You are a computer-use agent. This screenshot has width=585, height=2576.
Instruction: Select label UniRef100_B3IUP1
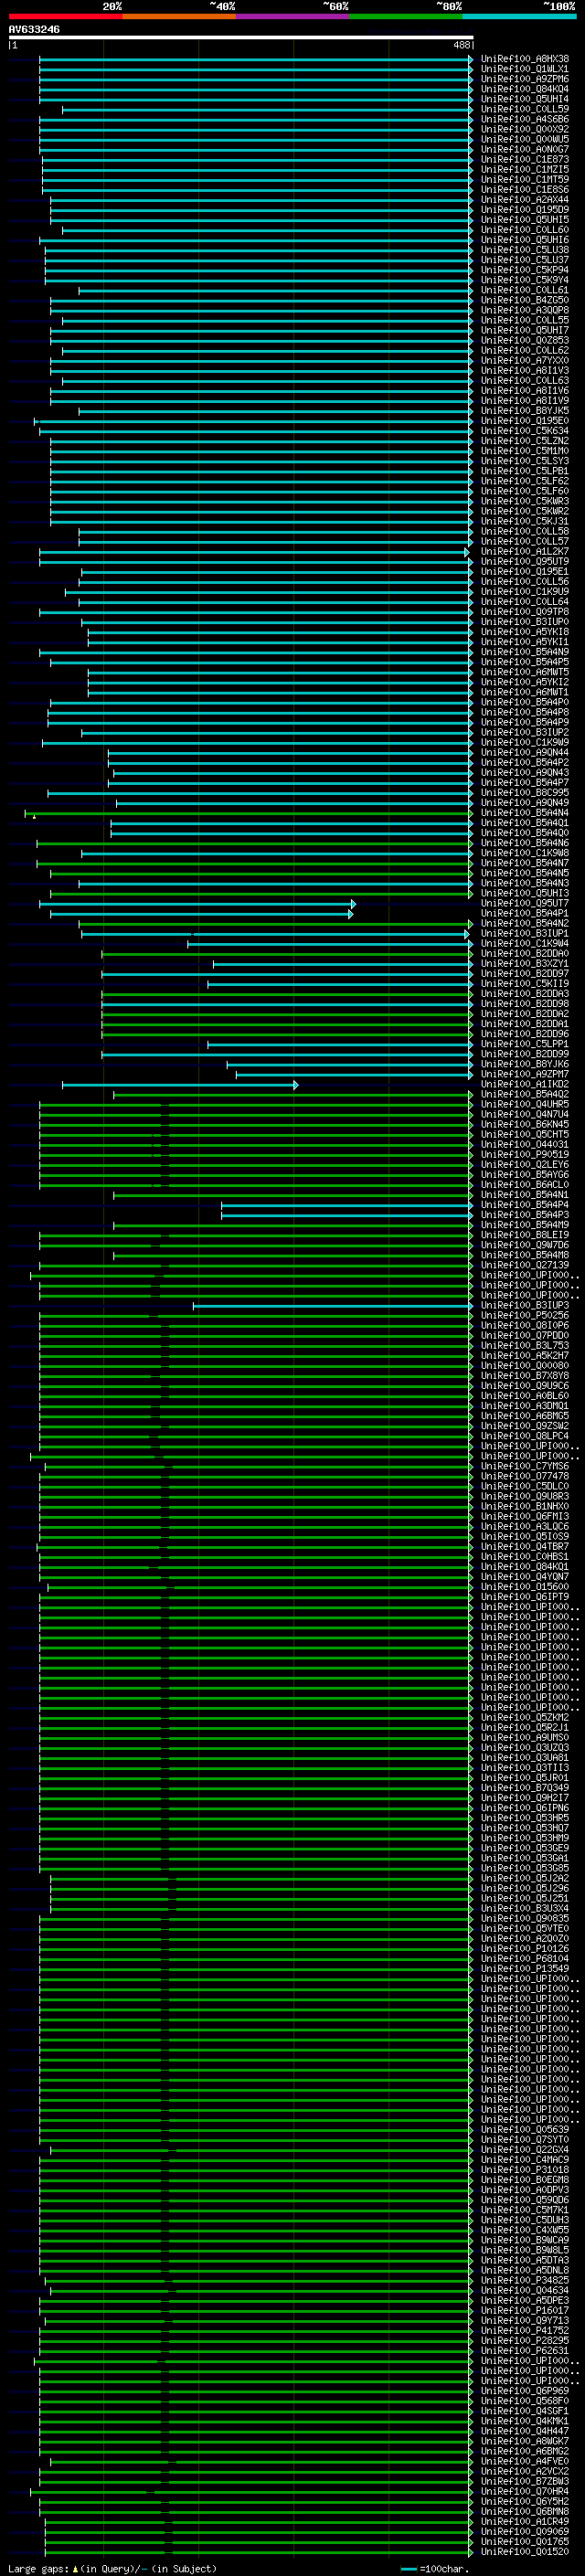(x=525, y=933)
